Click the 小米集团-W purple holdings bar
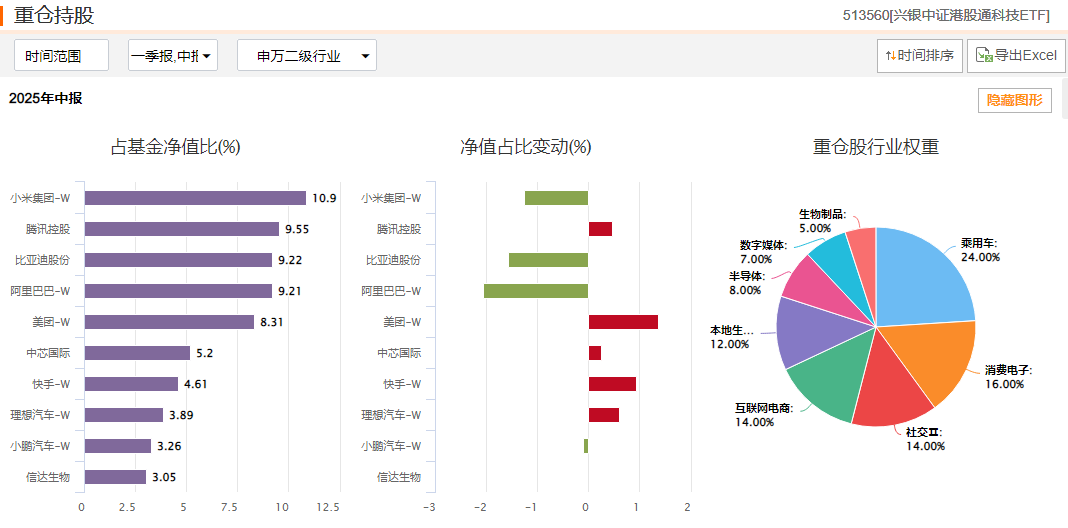The height and width of the screenshot is (528, 1068). point(195,198)
